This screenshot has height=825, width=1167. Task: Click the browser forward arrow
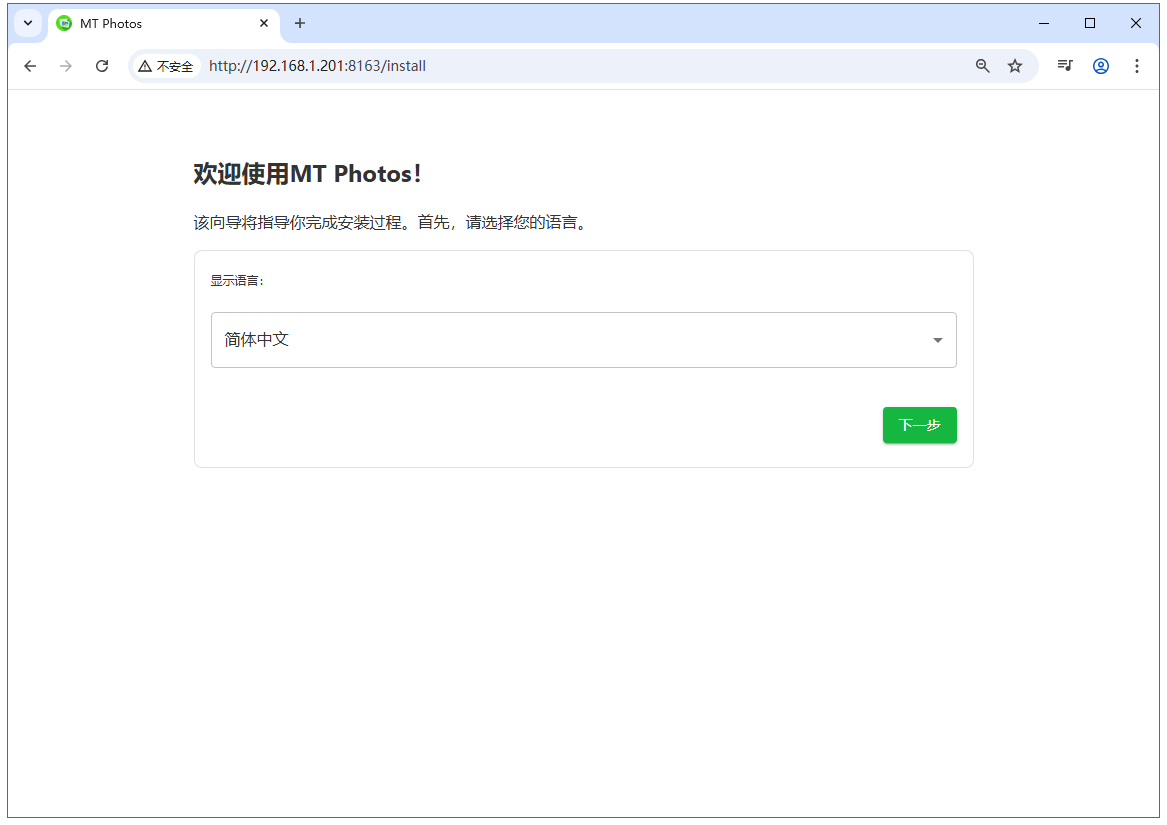coord(65,66)
